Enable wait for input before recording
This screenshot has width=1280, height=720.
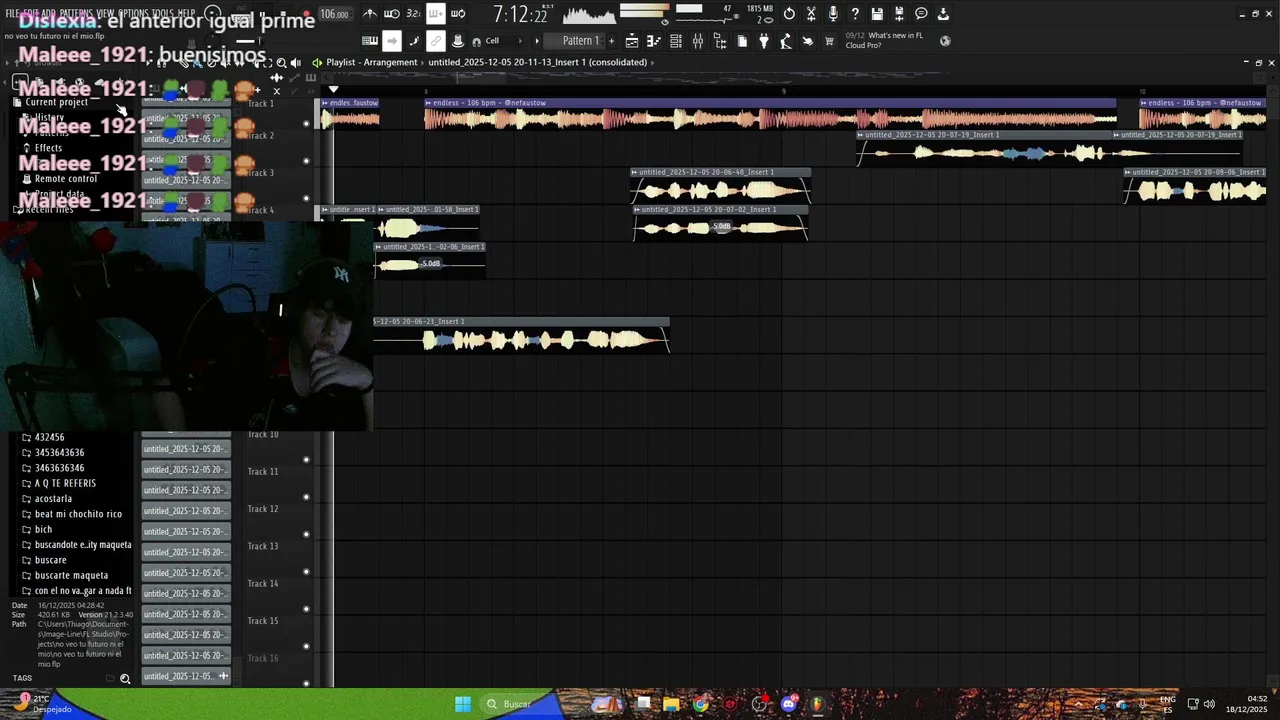[392, 14]
